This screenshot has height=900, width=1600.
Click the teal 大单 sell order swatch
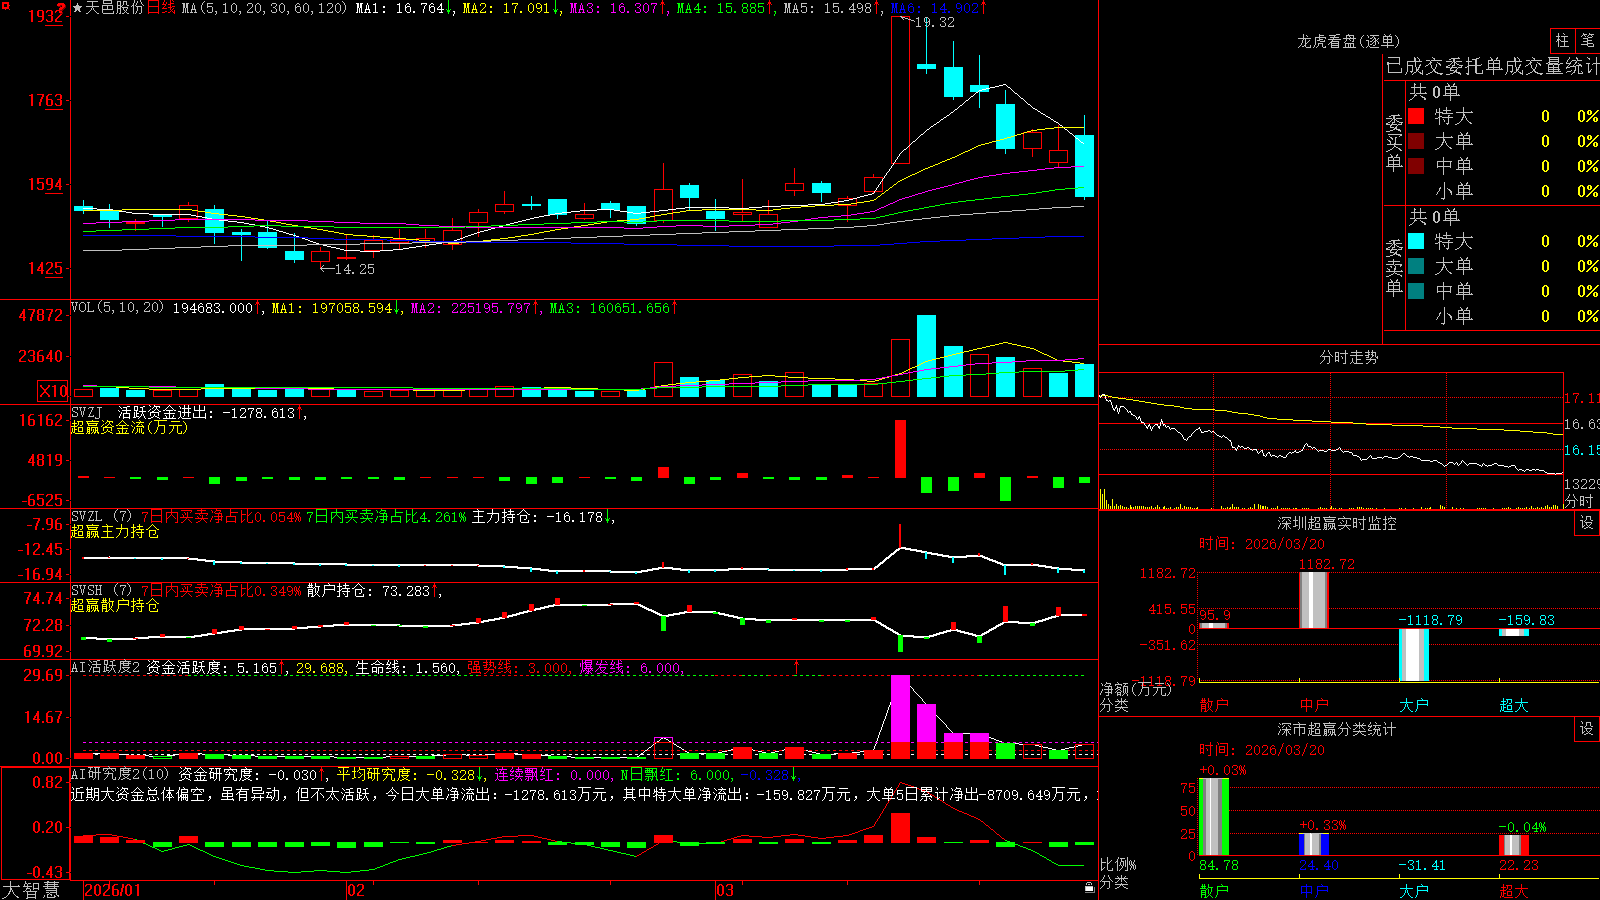click(x=1416, y=266)
